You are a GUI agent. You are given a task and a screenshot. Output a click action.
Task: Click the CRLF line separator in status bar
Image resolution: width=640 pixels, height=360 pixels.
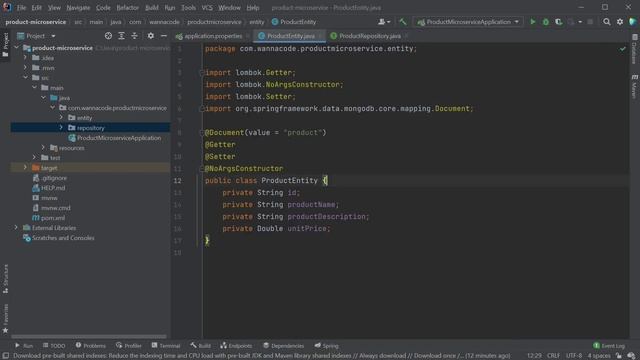click(553, 356)
